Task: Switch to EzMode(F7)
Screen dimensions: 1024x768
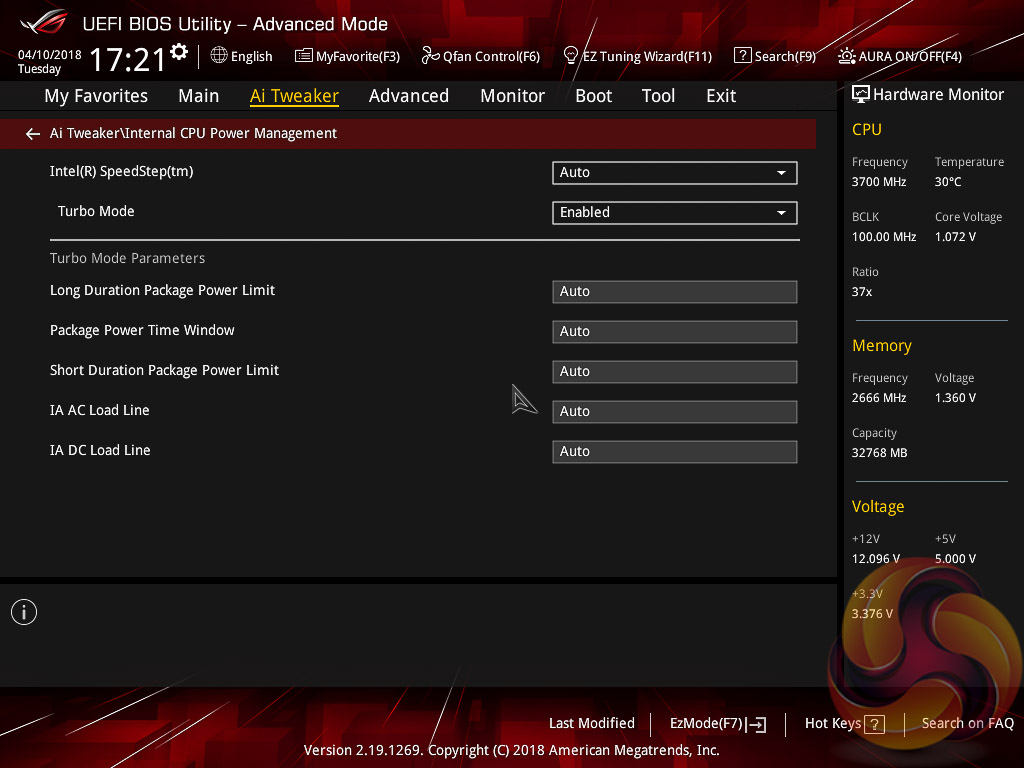Action: point(718,724)
